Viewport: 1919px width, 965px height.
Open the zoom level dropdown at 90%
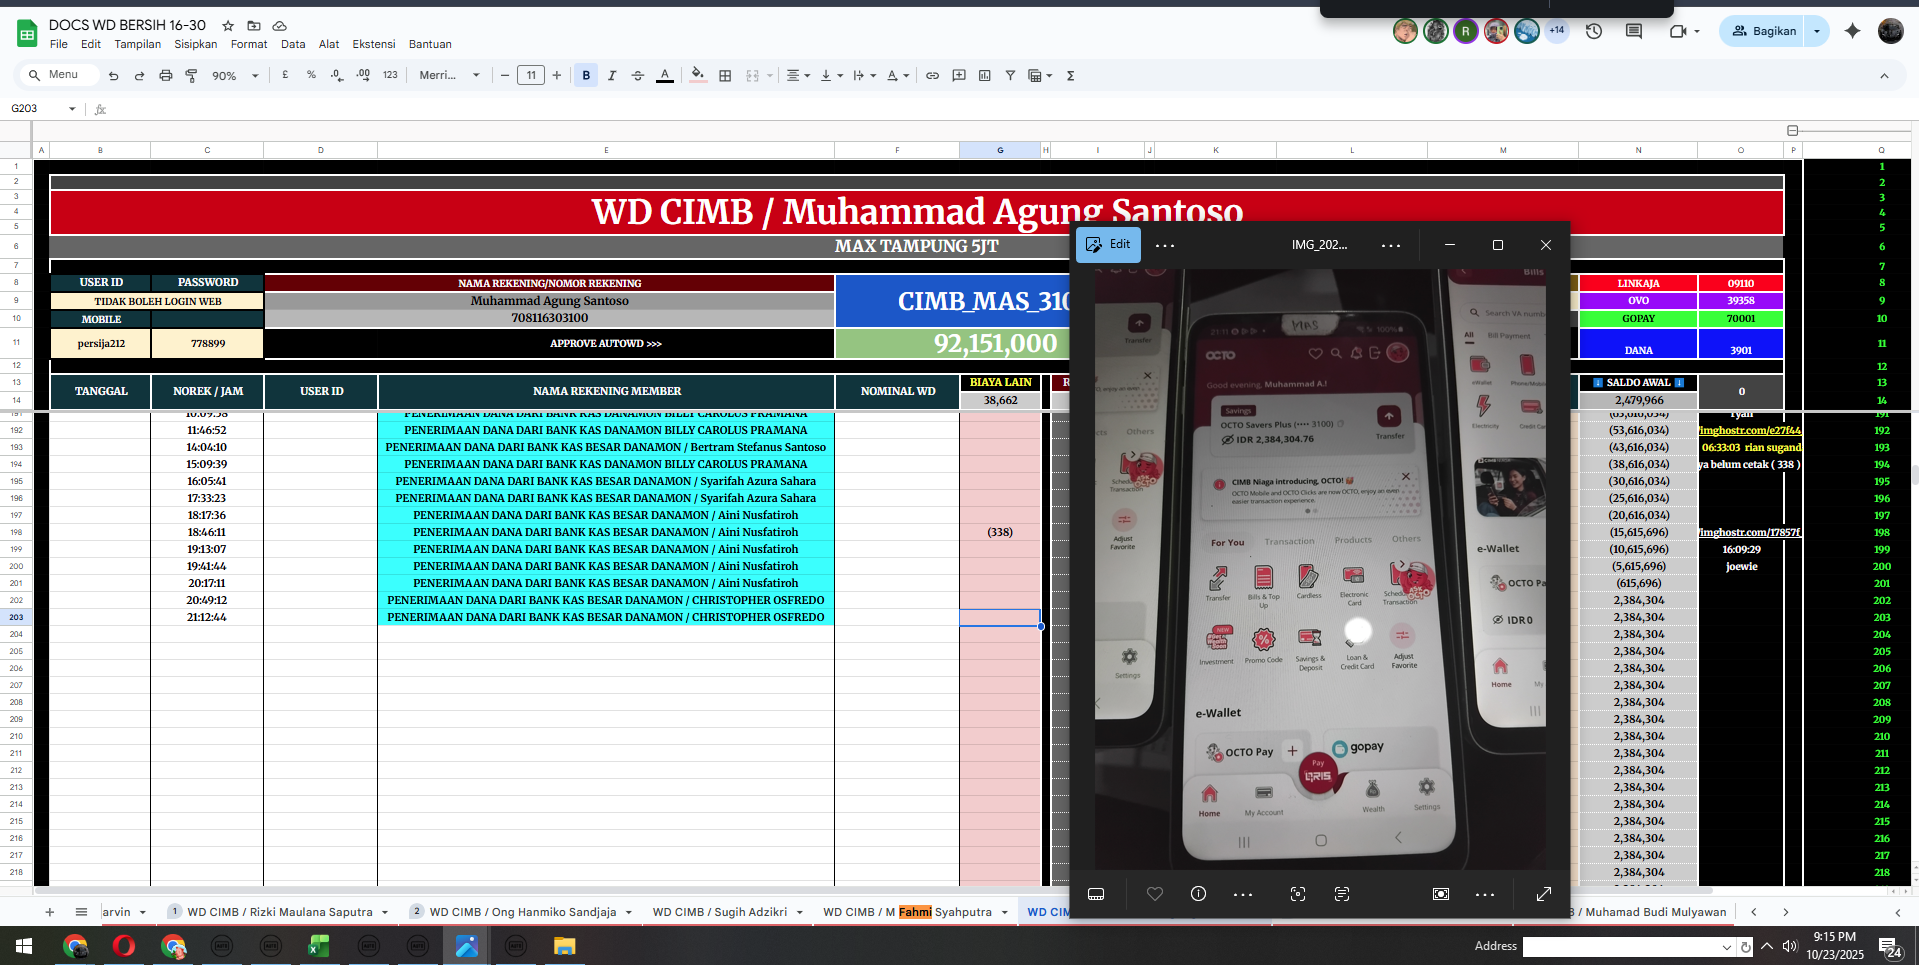235,76
